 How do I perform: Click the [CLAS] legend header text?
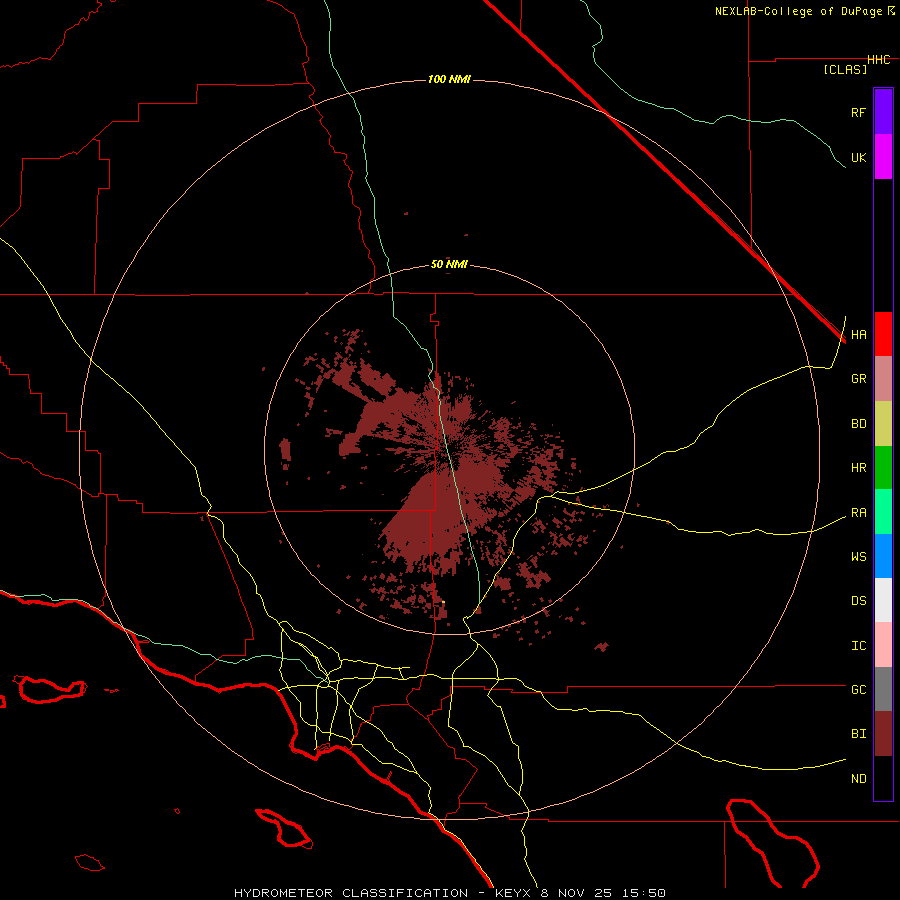pos(845,69)
